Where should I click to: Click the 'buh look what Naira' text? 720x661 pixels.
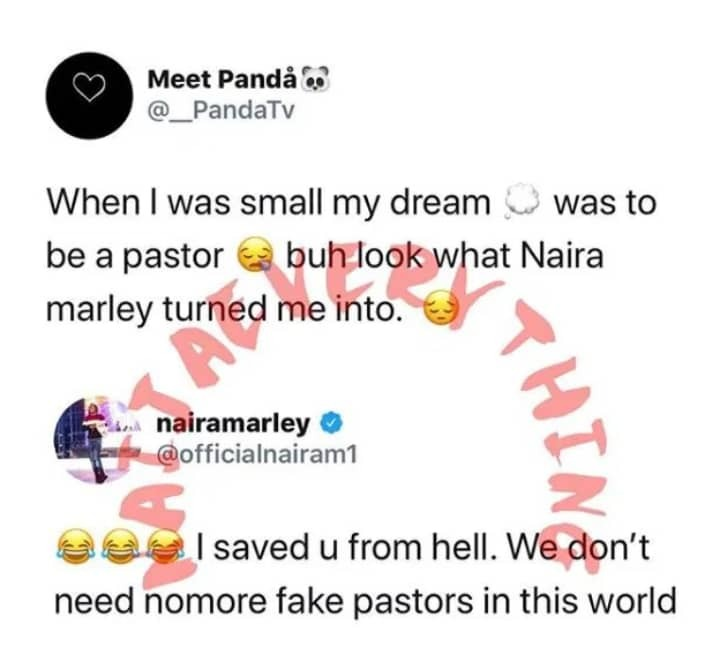coord(445,255)
